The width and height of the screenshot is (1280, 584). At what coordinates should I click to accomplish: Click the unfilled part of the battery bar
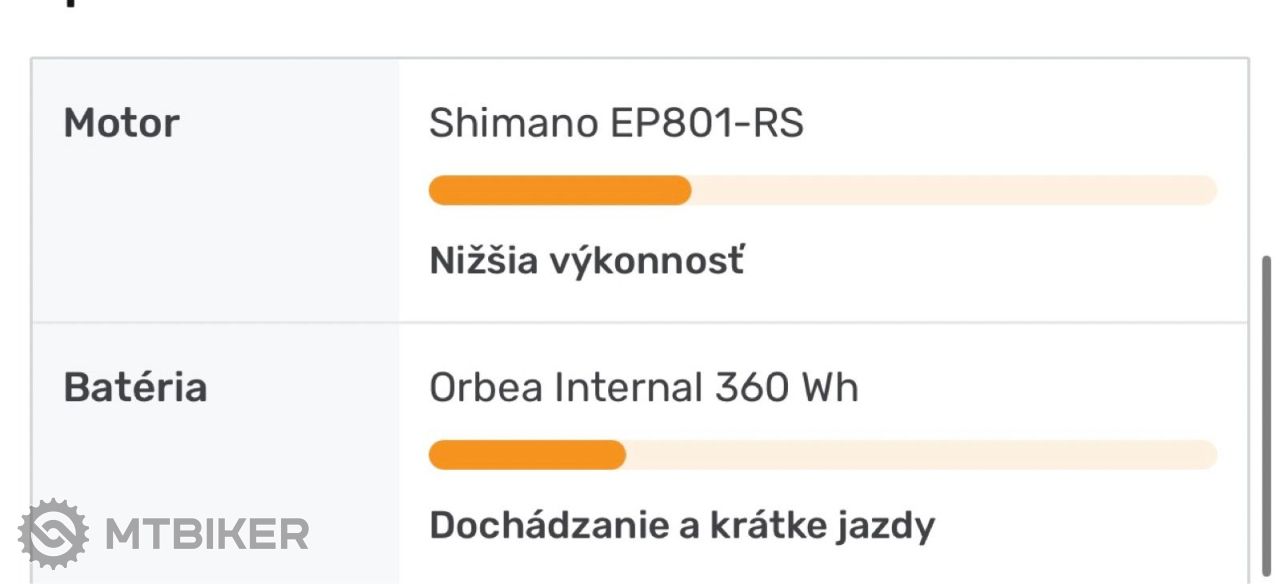pos(921,454)
